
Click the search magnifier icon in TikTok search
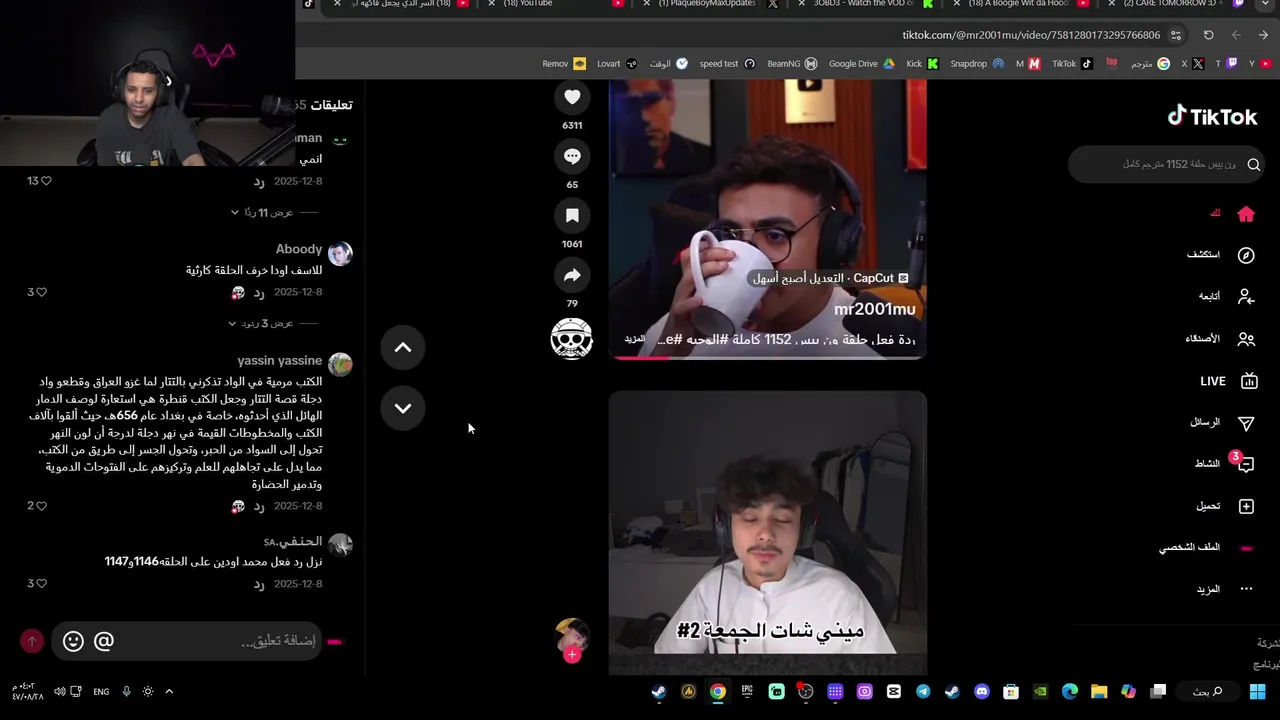click(x=1254, y=164)
